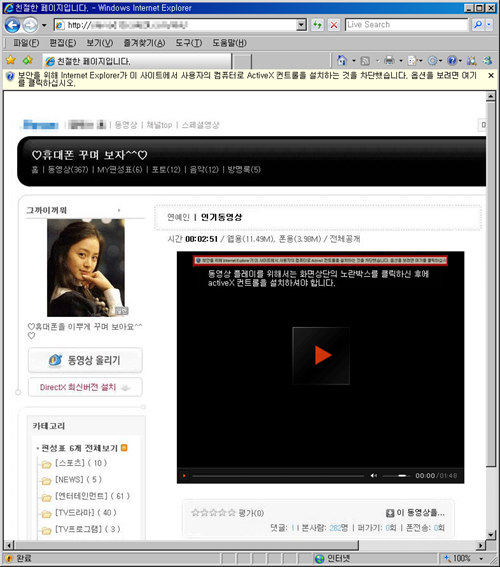The width and height of the screenshot is (500, 567).
Task: Open 동영상(367) channel tab
Action: 68,170
